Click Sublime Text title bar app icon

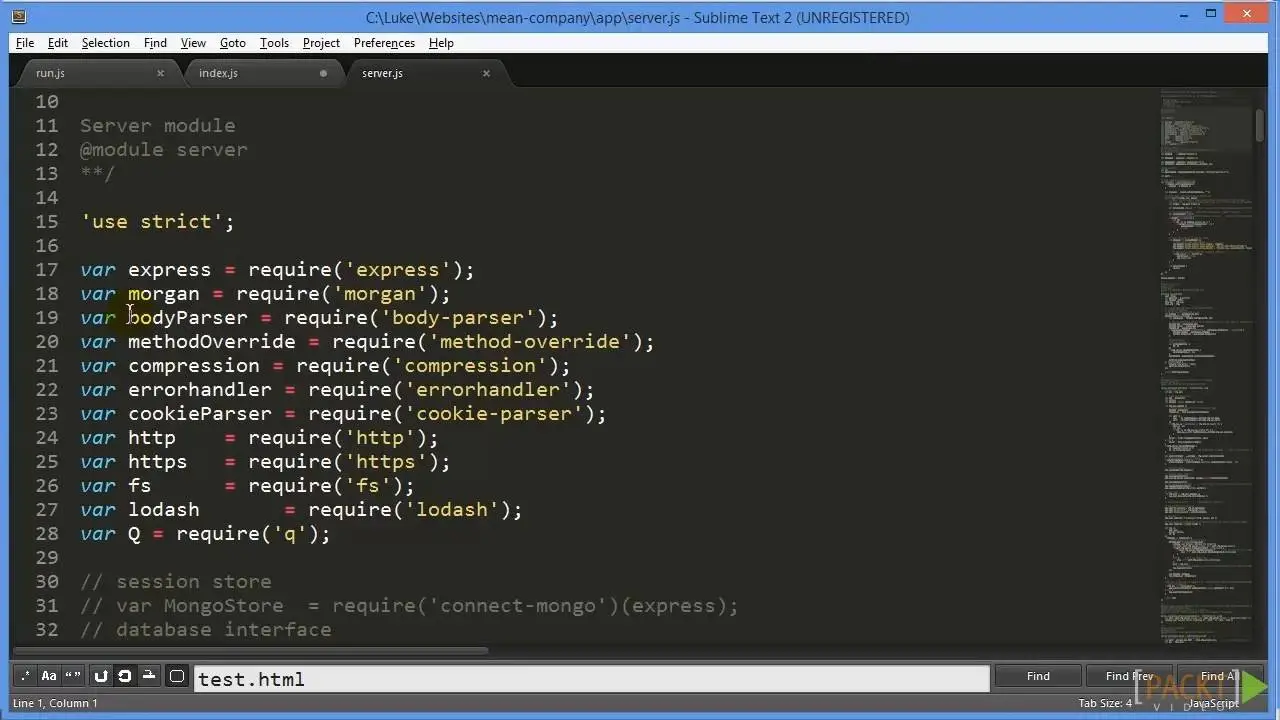point(18,16)
